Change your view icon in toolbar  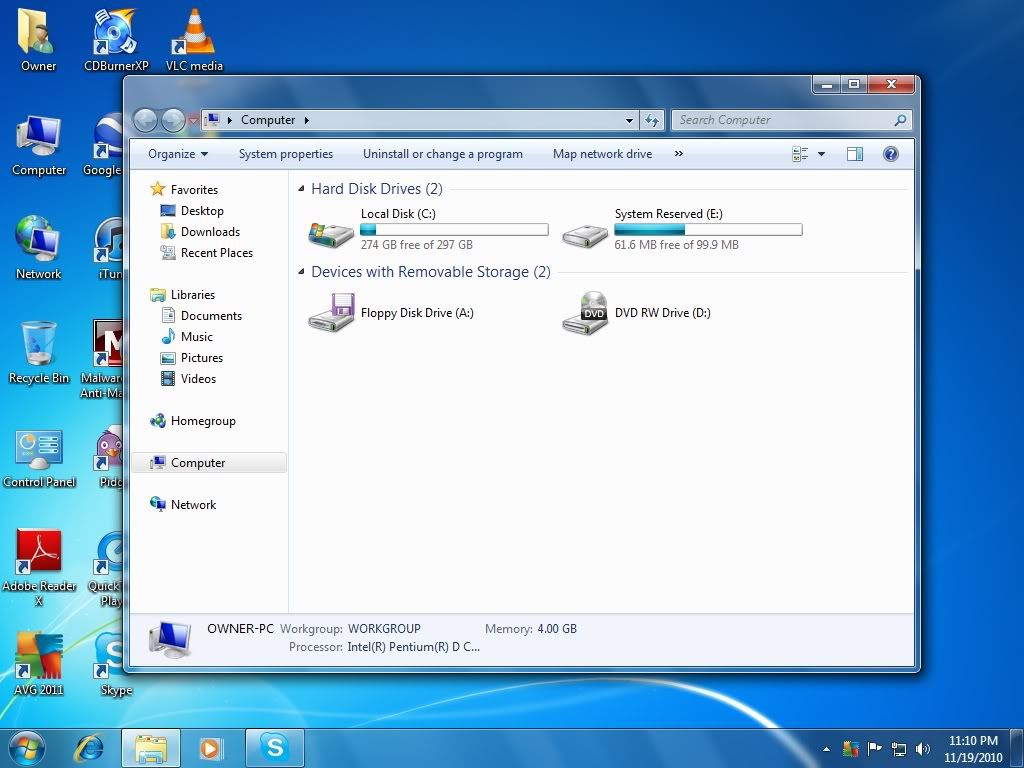800,154
